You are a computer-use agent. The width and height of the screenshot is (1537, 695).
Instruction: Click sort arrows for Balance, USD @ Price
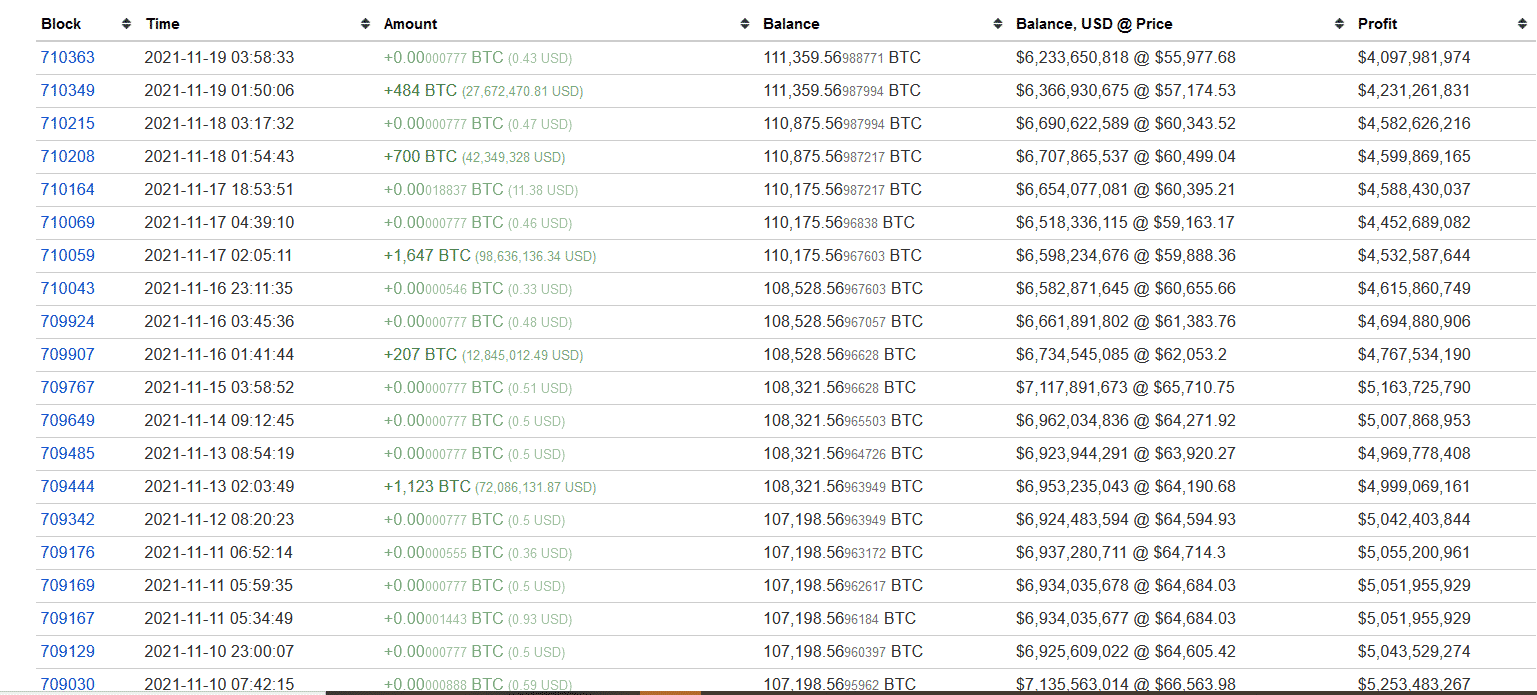point(1339,24)
